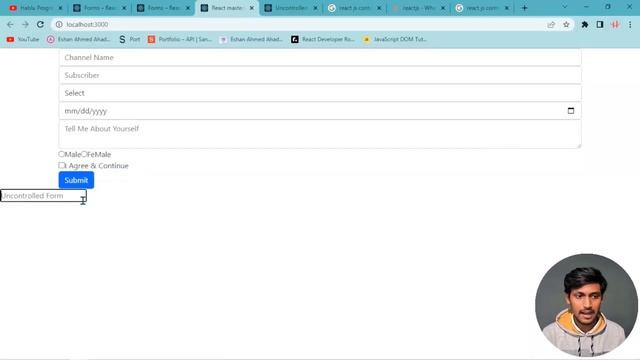640x360 pixels.
Task: Bookmark this tab with the star icon
Action: tap(566, 24)
